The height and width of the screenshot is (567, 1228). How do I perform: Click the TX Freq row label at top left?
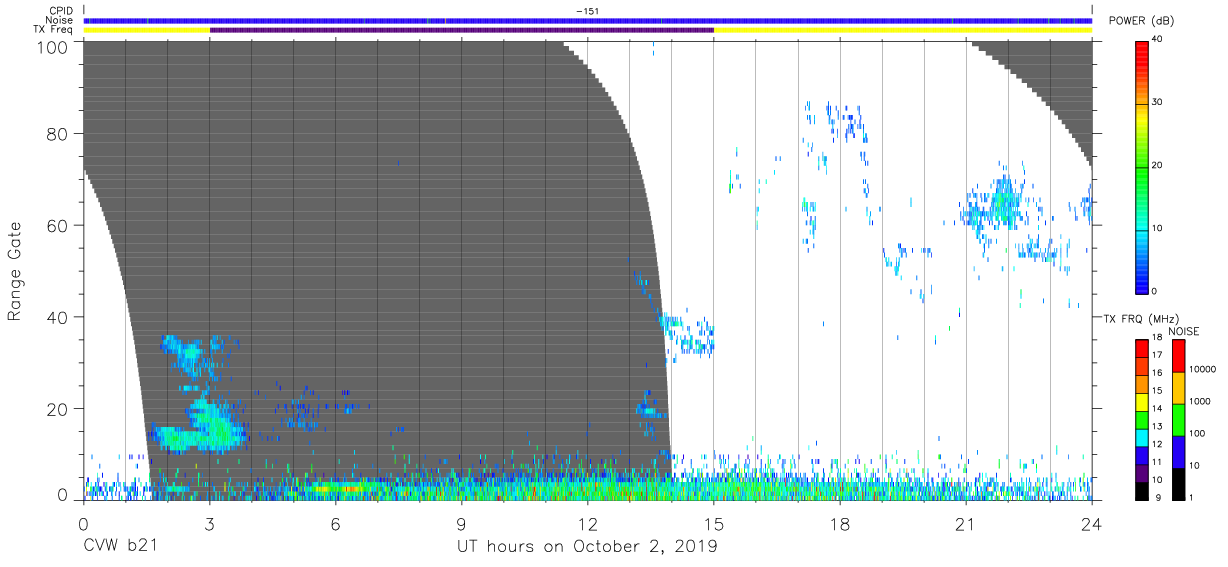(x=54, y=30)
